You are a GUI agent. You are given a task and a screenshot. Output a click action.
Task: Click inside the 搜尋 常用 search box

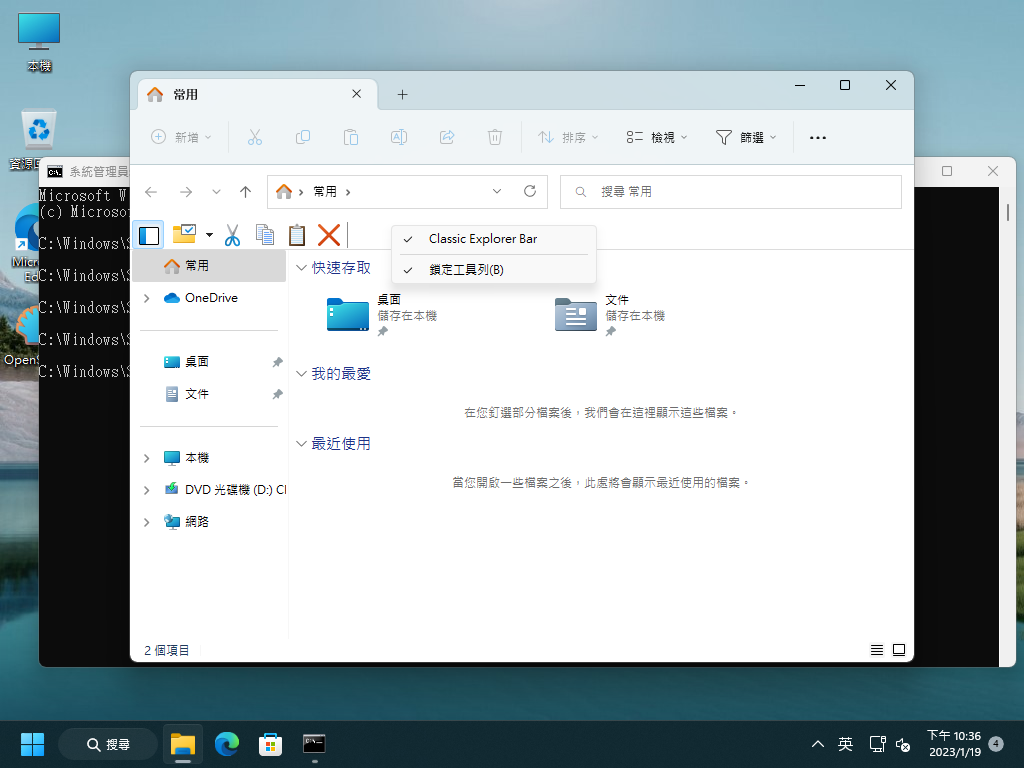(730, 191)
